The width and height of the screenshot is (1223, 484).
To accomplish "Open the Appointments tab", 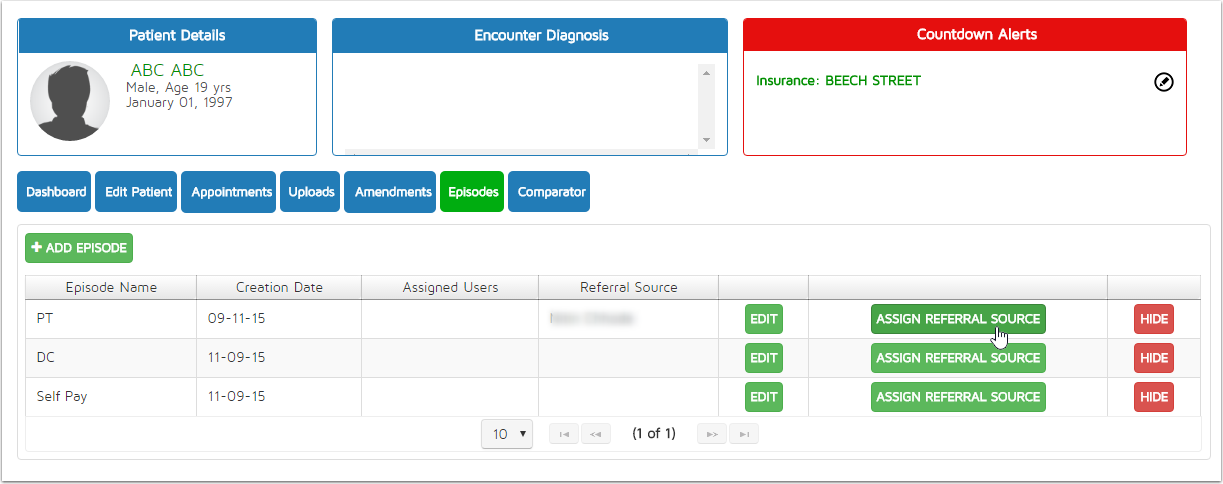I will [232, 192].
